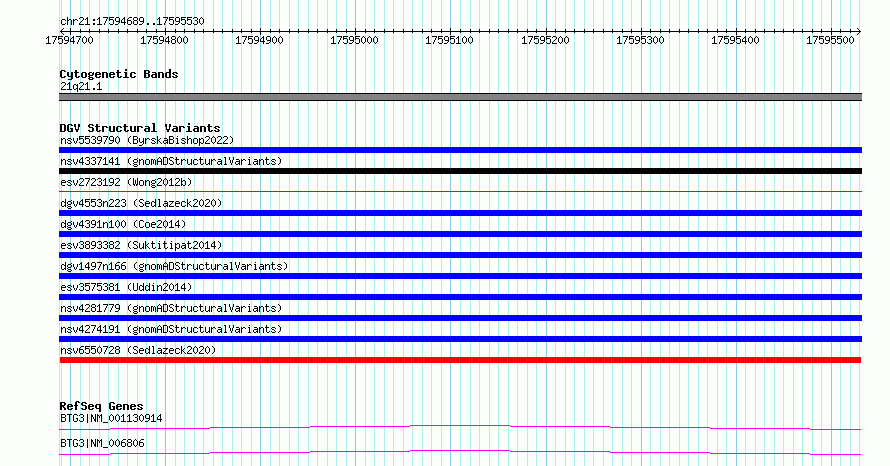This screenshot has width=890, height=466.
Task: Open variant esv3575381 (Uddin2014) label
Action: (126, 287)
